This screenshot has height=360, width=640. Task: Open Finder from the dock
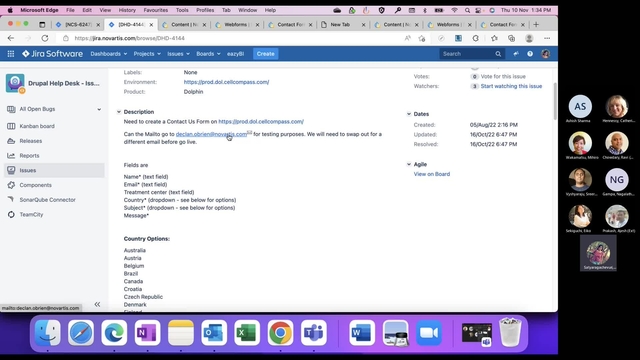pos(47,333)
